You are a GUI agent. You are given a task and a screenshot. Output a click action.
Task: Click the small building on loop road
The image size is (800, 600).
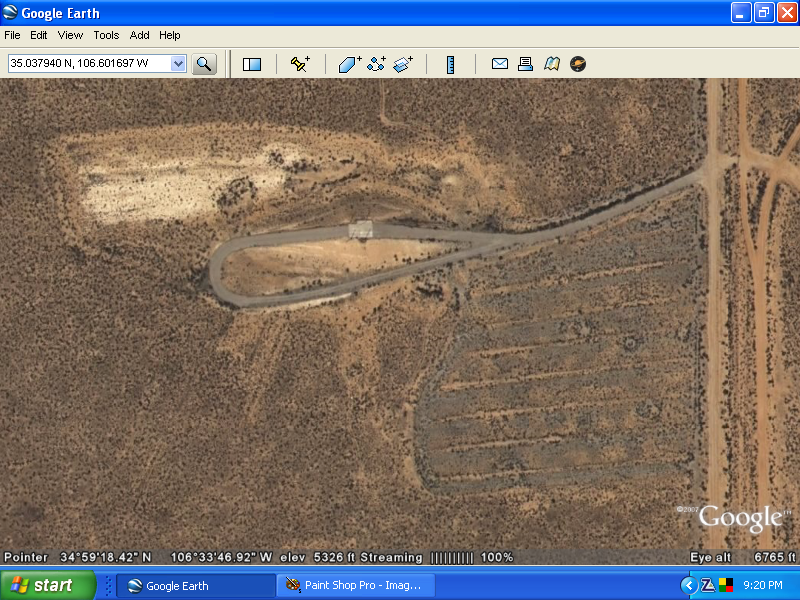[361, 230]
